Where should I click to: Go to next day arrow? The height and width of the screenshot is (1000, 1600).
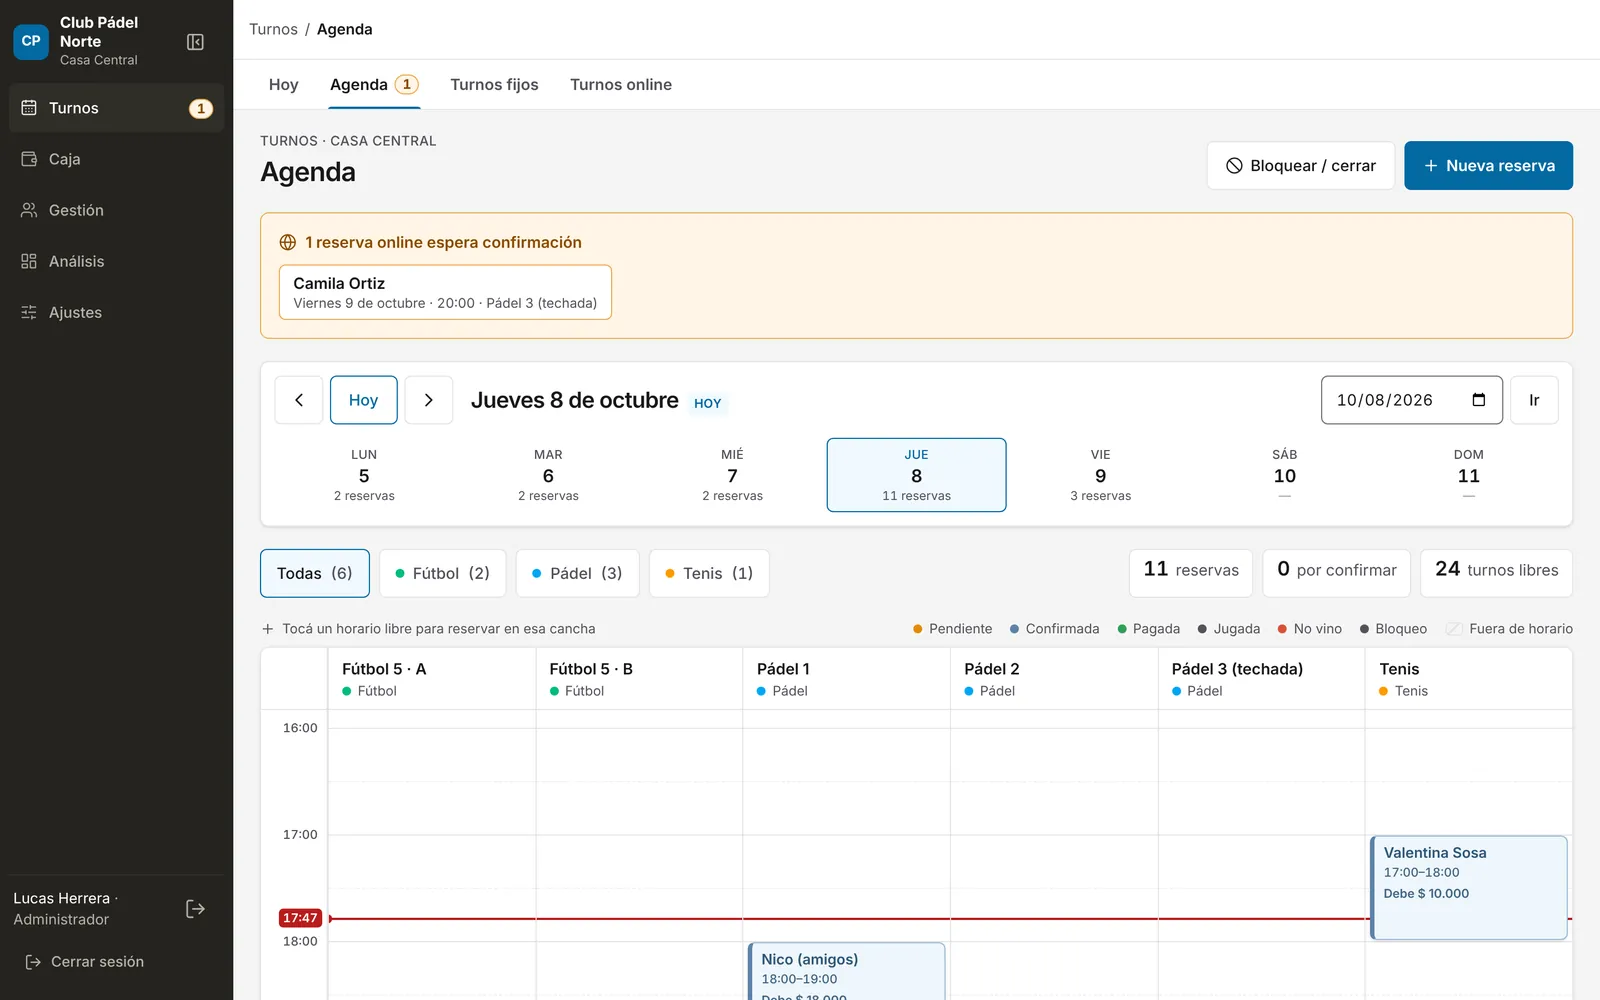[x=429, y=400]
